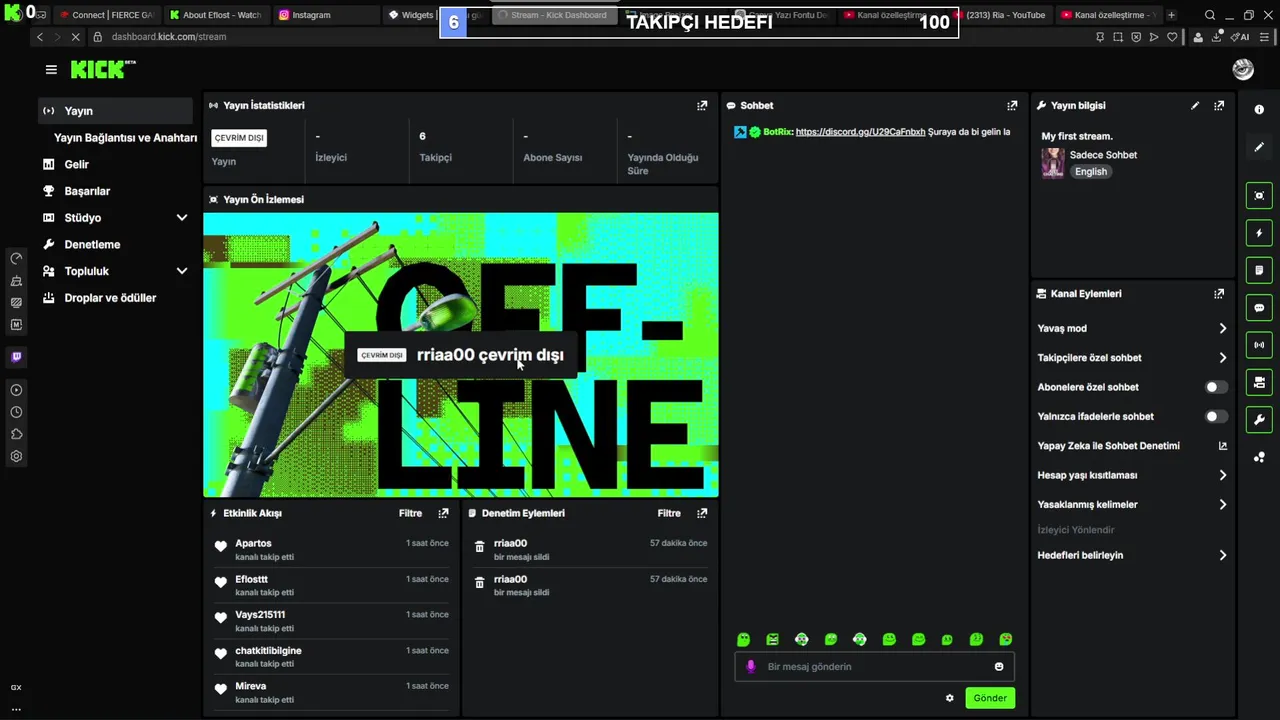Open Yavaş mod options

click(x=1132, y=328)
